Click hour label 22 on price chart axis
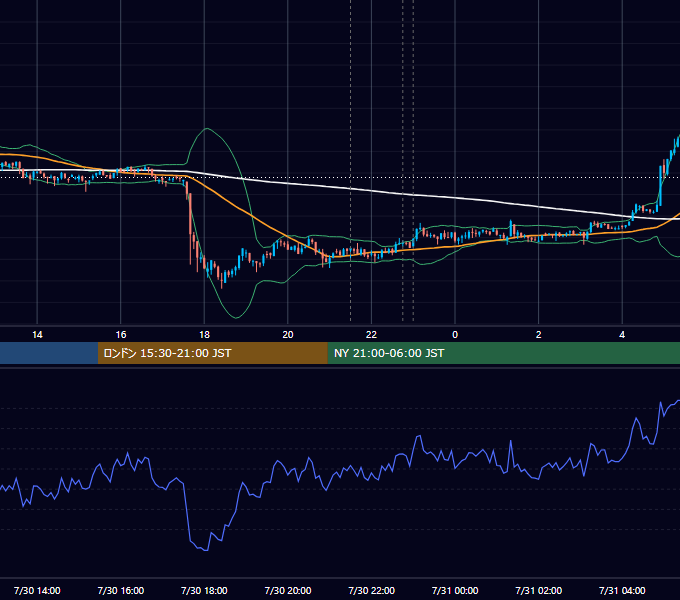The width and height of the screenshot is (680, 600). [x=371, y=335]
